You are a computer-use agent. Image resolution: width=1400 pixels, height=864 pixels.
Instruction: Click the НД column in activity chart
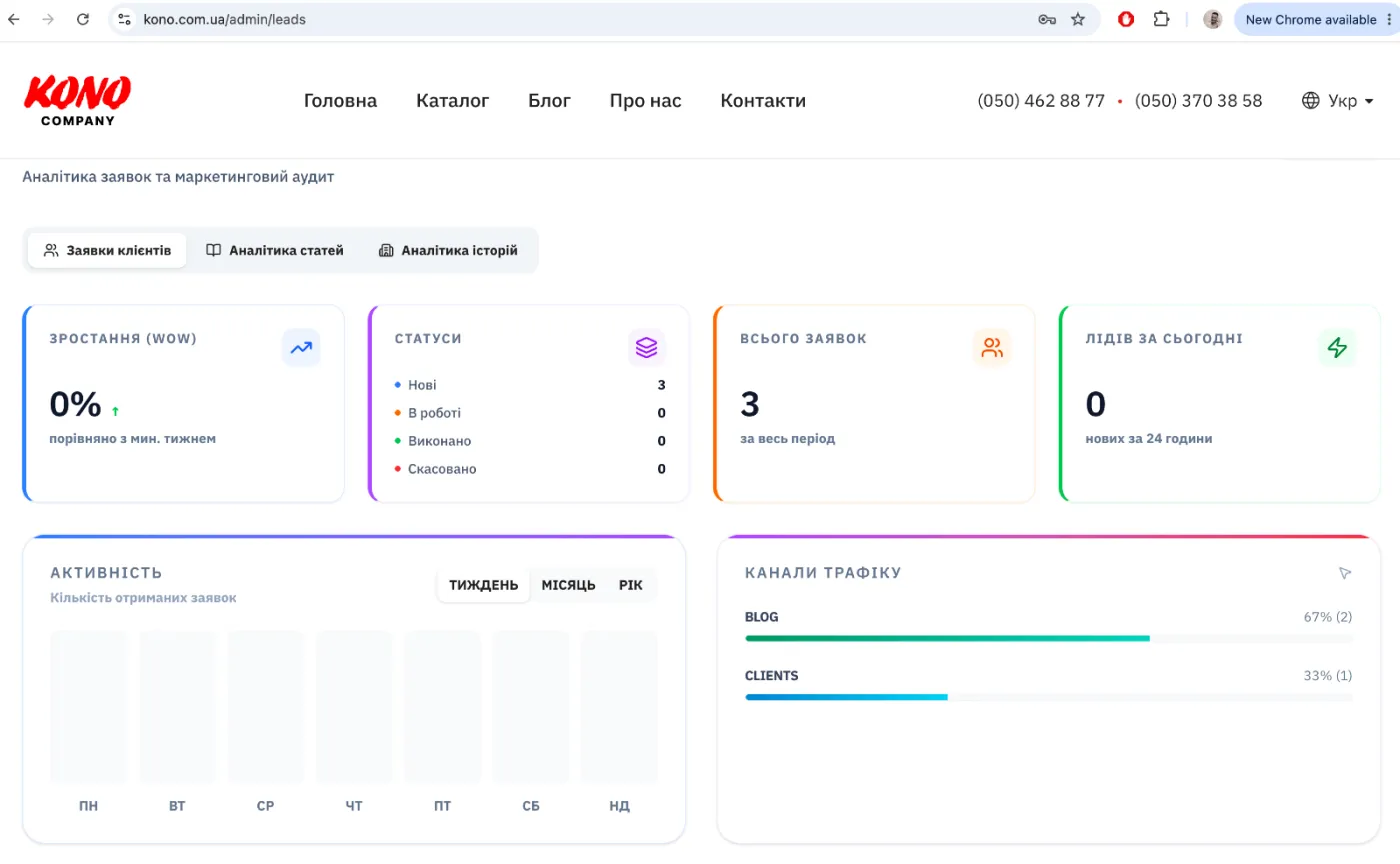coord(619,706)
